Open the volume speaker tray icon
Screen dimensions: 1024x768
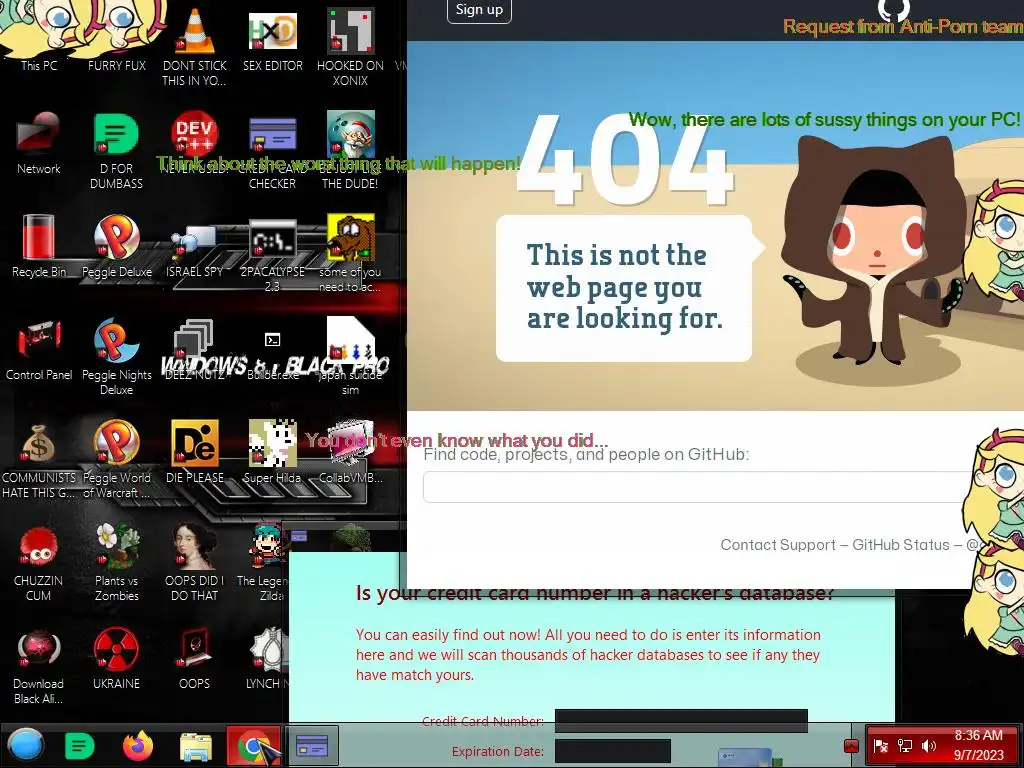(929, 746)
